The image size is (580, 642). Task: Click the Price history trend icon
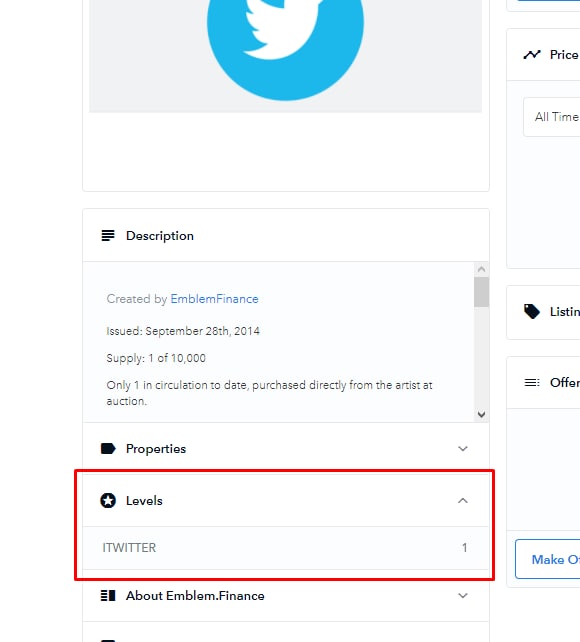[x=532, y=54]
